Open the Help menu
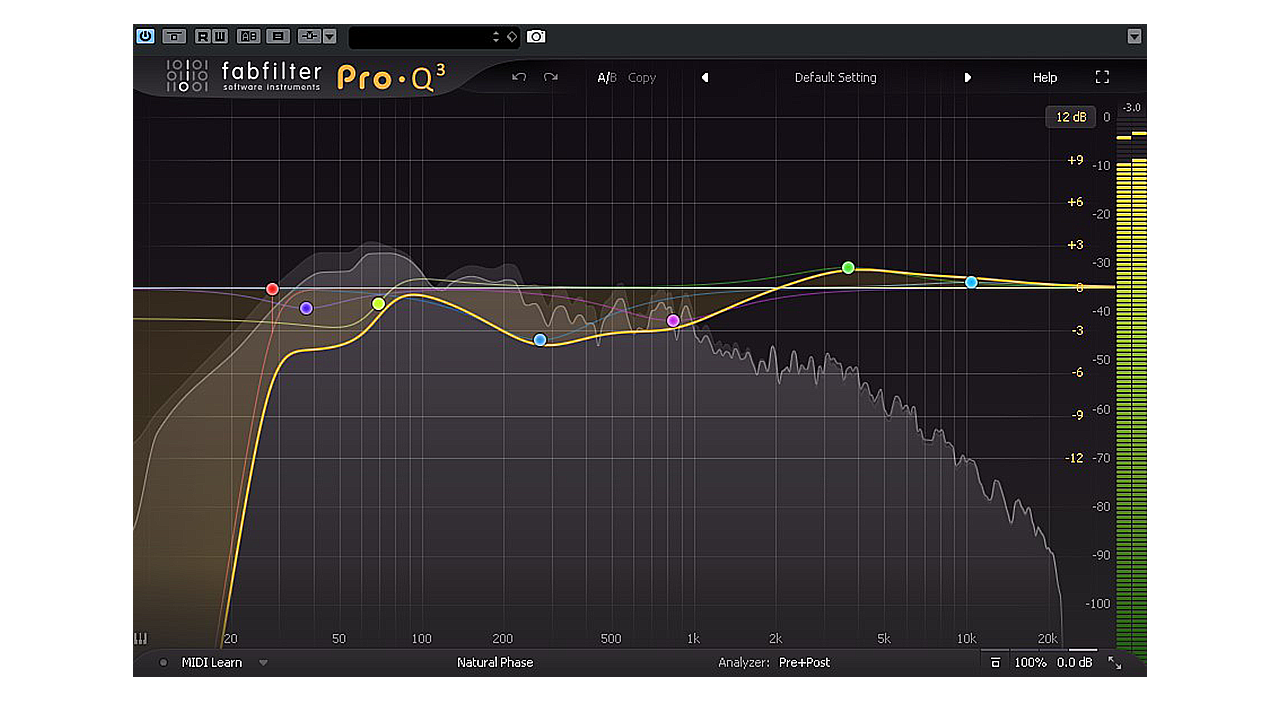1280x720 pixels. point(1045,77)
